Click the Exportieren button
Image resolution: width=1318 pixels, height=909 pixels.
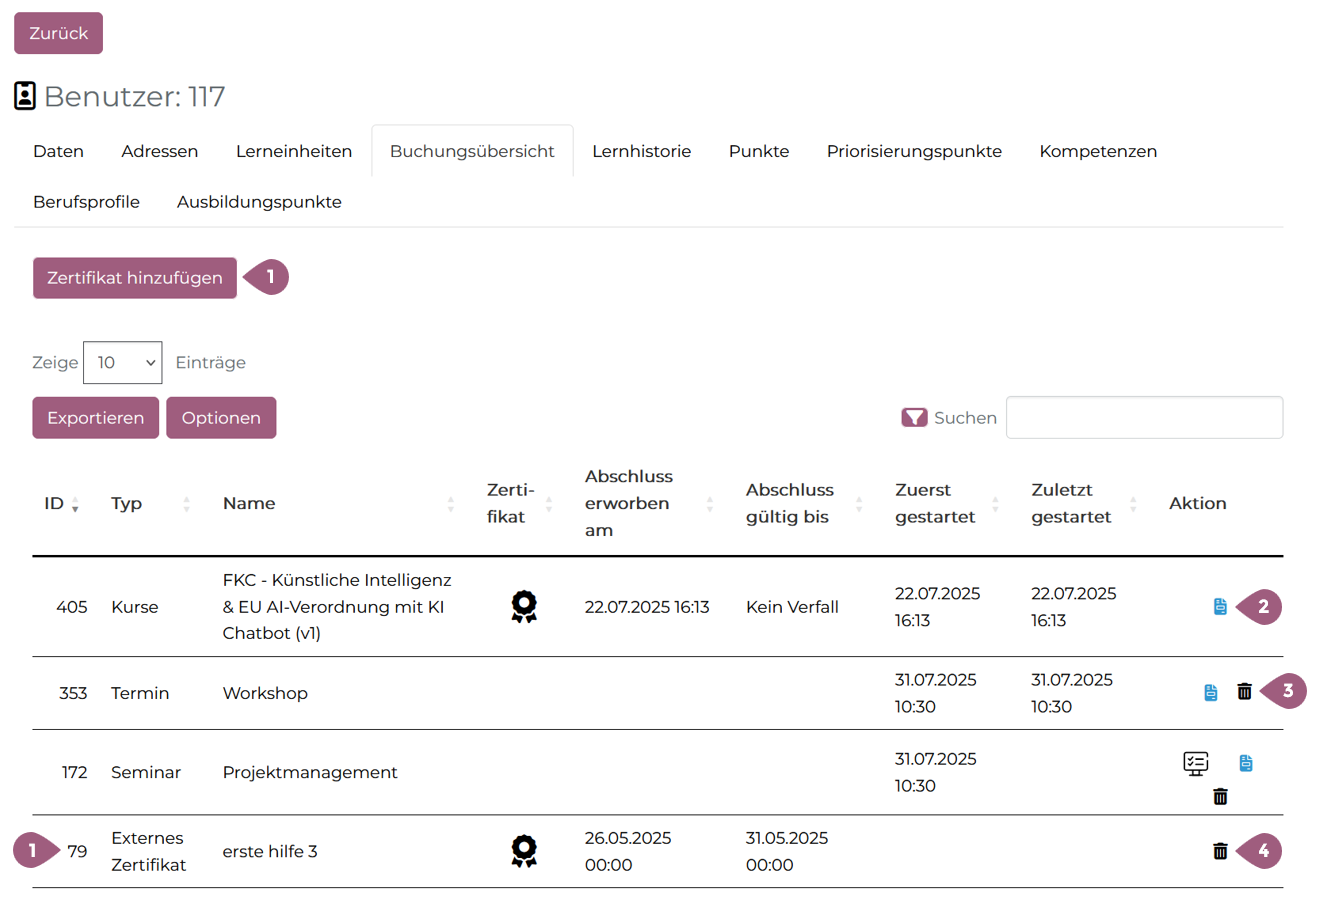95,418
